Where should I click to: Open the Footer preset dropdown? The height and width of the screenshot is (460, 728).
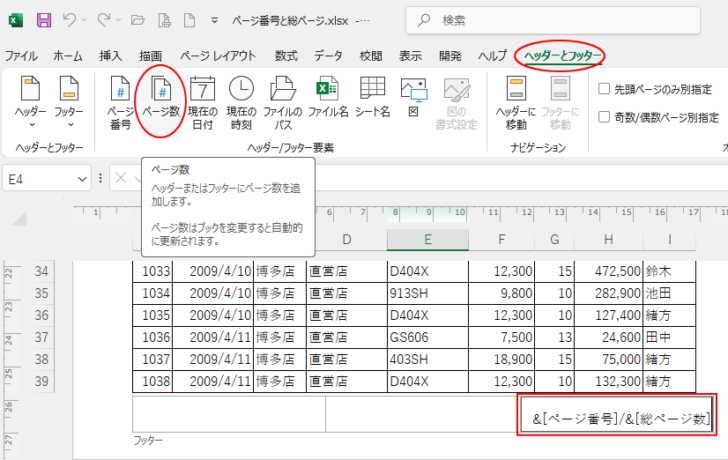pyautogui.click(x=69, y=103)
